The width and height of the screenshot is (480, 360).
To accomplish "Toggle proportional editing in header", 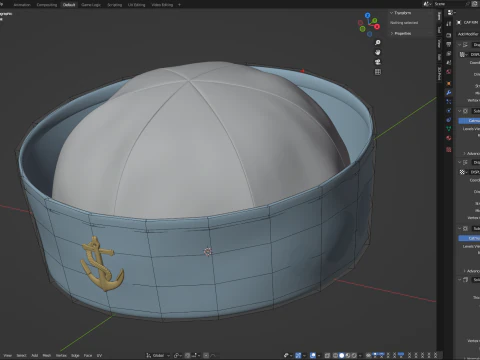I will point(206,355).
